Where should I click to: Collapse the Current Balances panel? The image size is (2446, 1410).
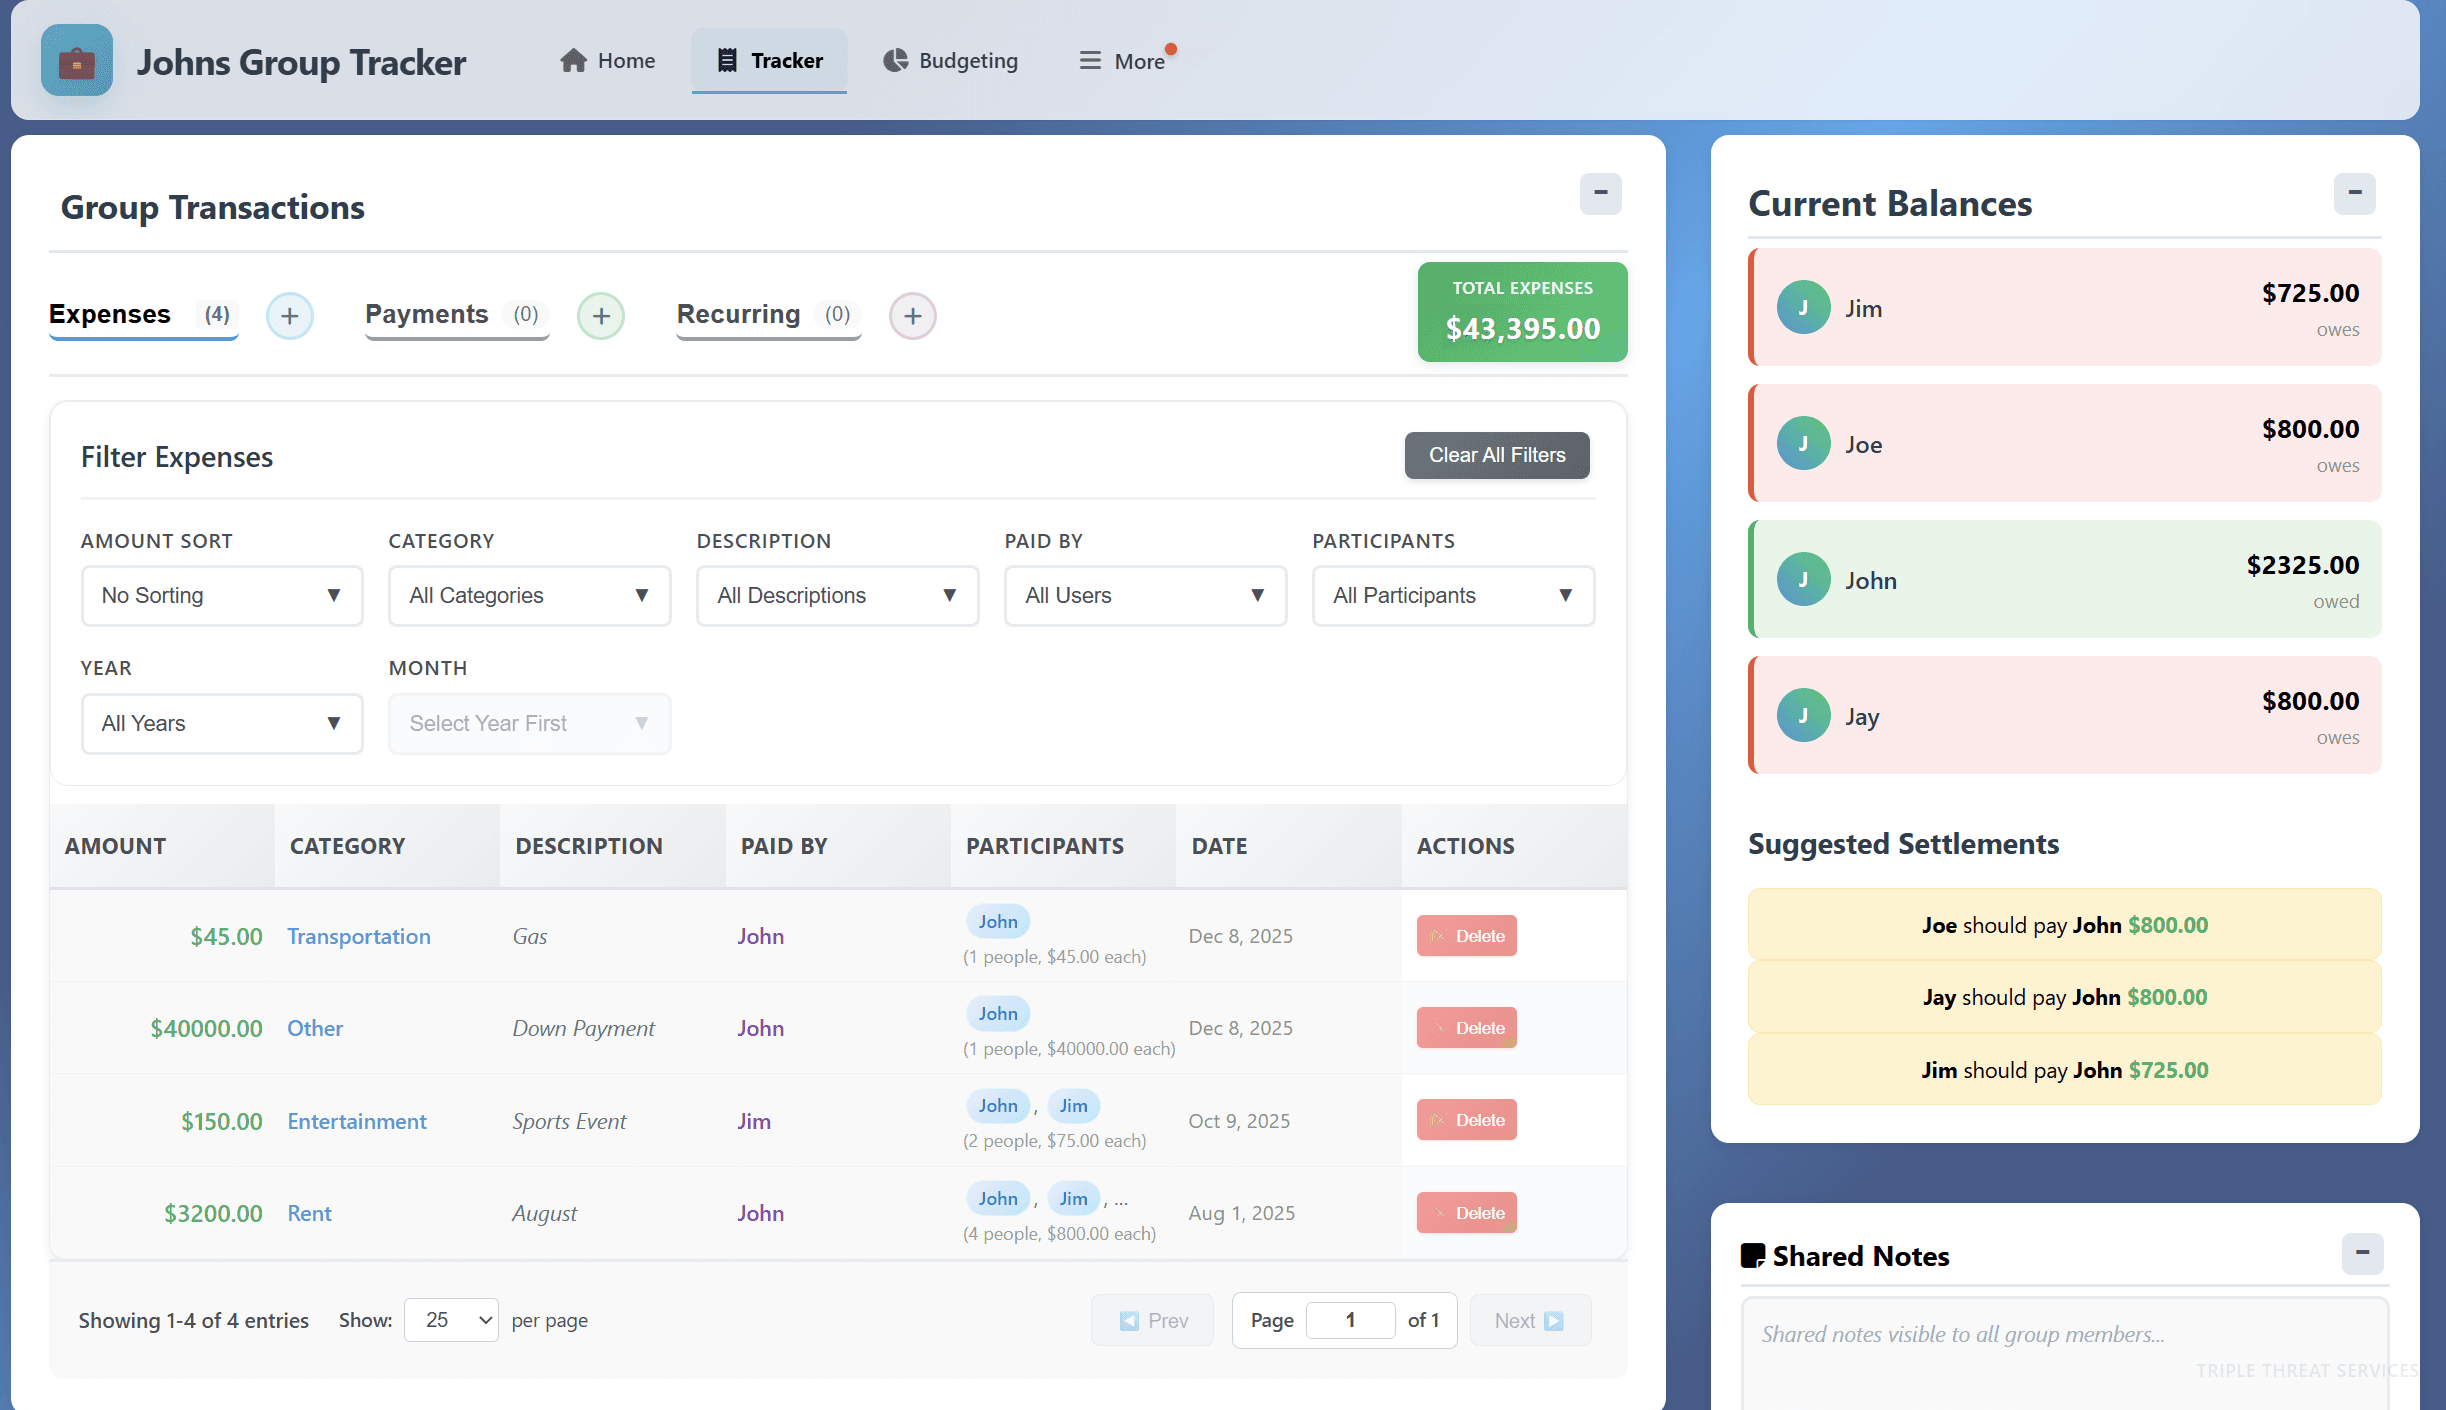tap(2356, 194)
